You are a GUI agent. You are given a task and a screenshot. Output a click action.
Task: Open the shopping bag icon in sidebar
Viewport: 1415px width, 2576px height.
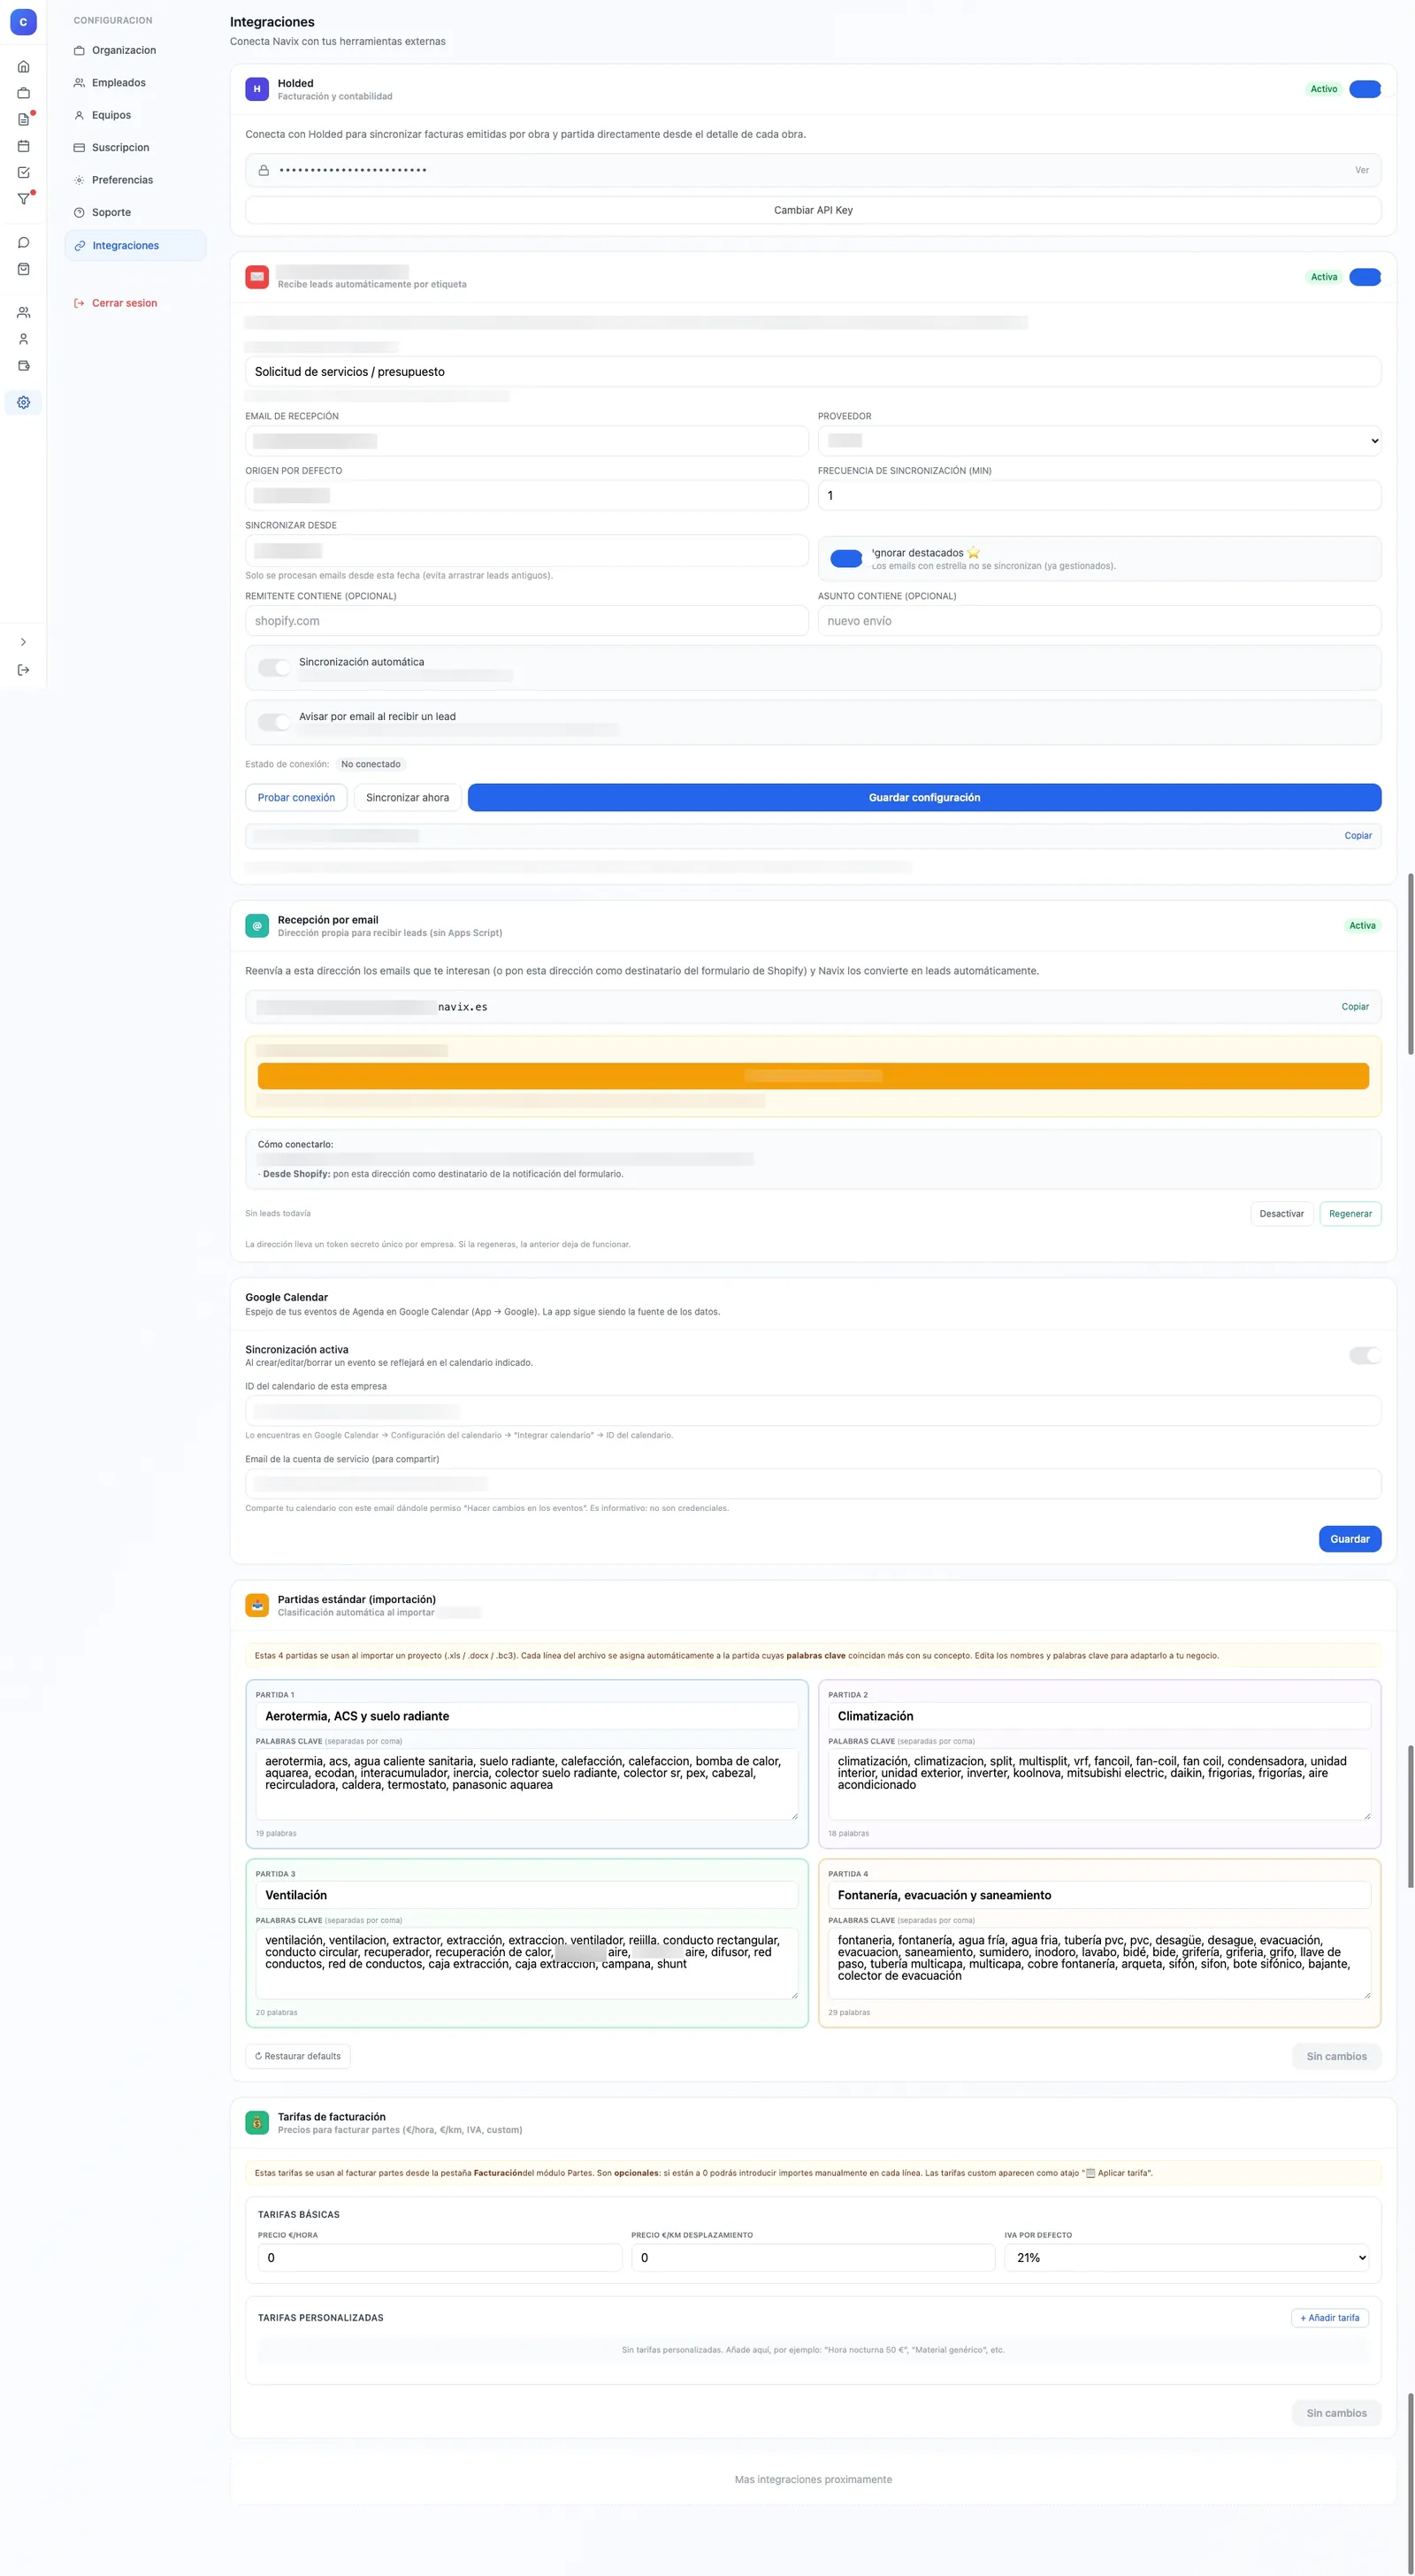[x=23, y=269]
